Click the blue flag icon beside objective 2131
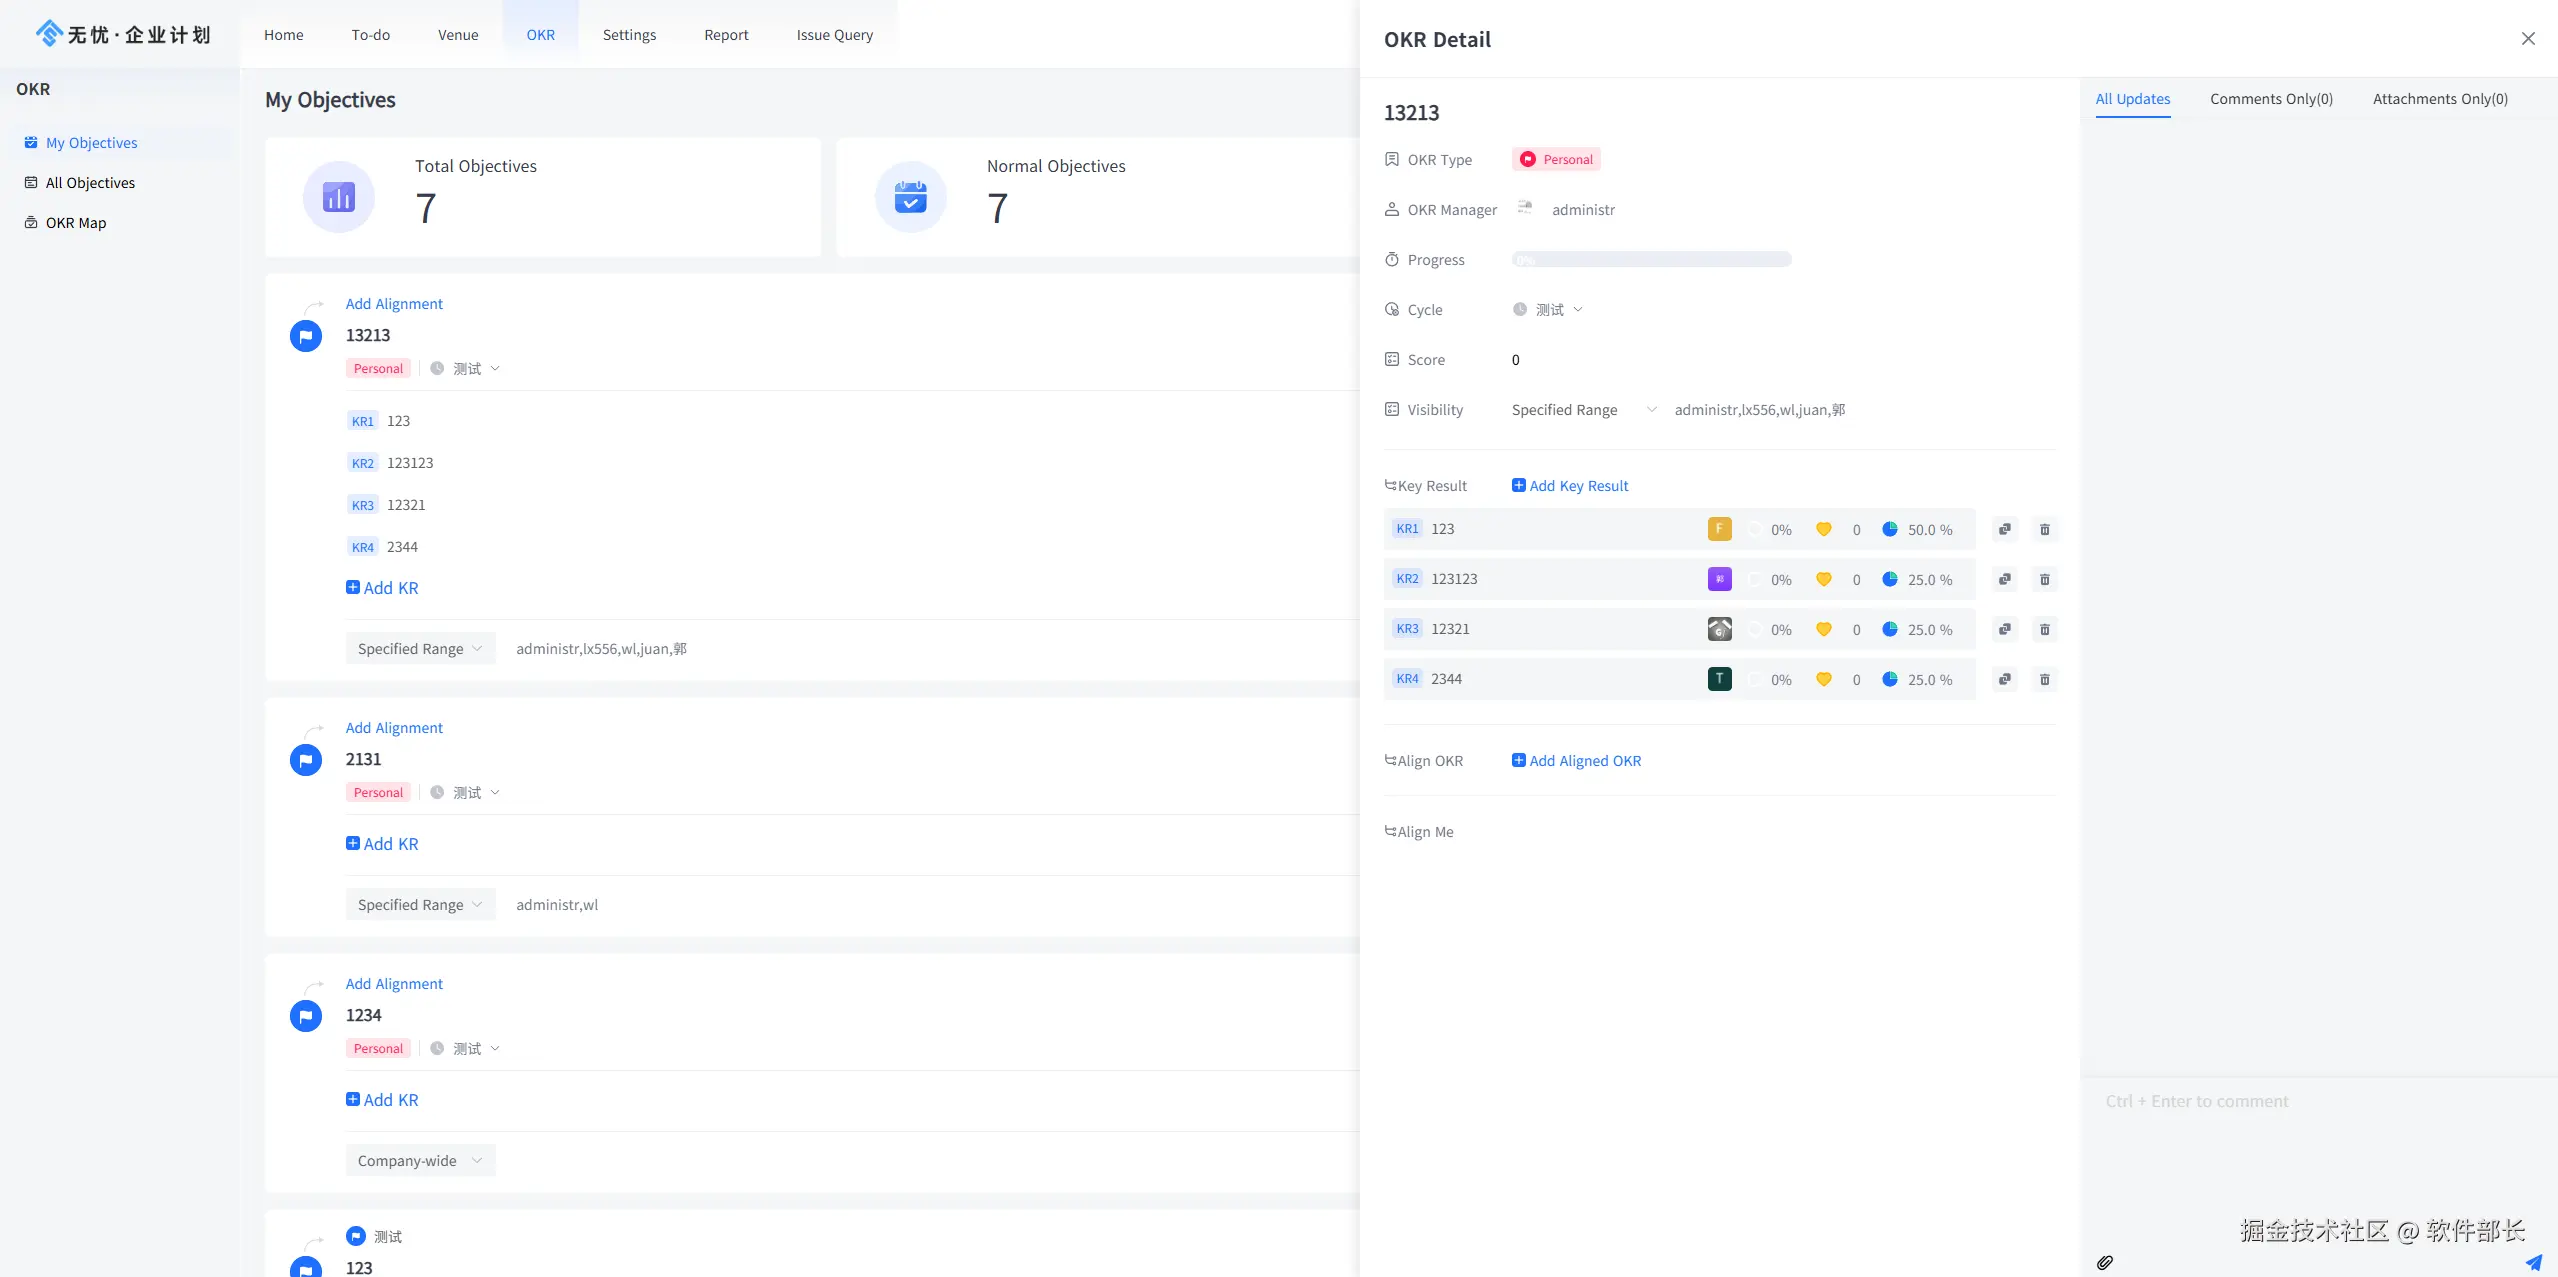This screenshot has height=1277, width=2558. [x=306, y=760]
